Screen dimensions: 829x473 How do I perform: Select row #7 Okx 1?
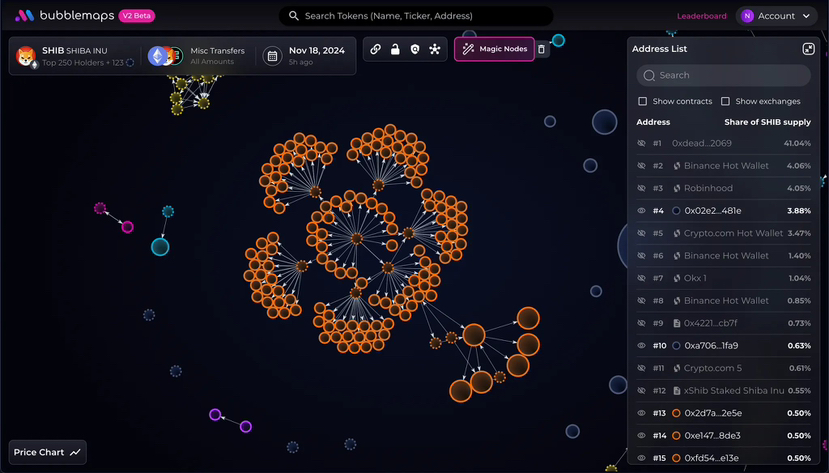[x=723, y=278]
